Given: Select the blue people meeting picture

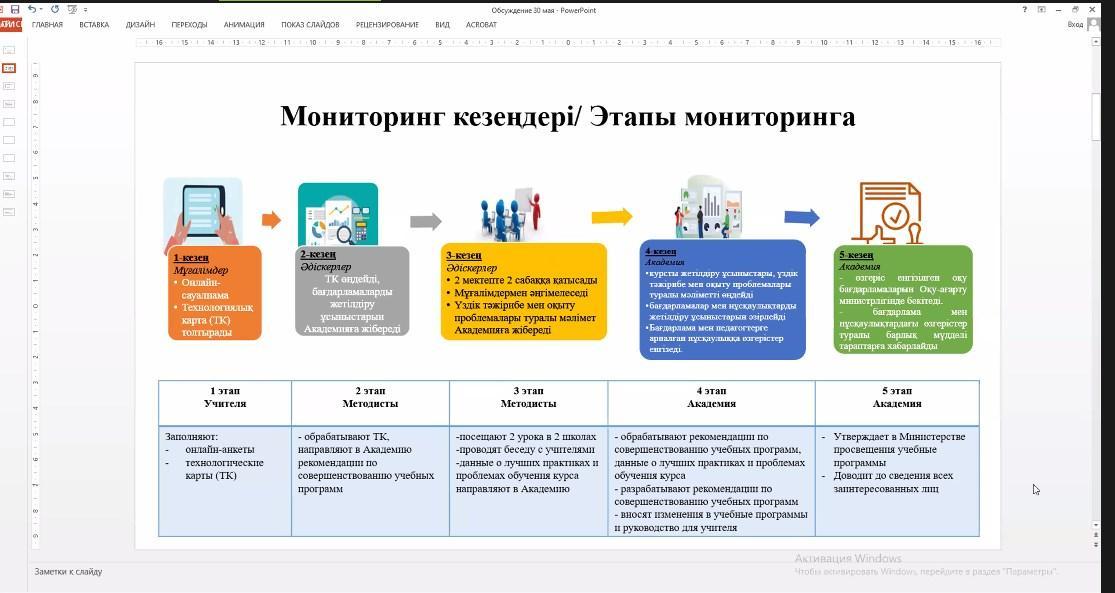Looking at the screenshot, I should 511,213.
